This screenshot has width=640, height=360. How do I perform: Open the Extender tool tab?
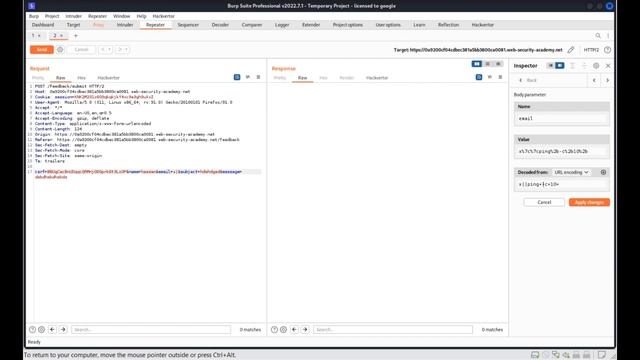point(311,25)
